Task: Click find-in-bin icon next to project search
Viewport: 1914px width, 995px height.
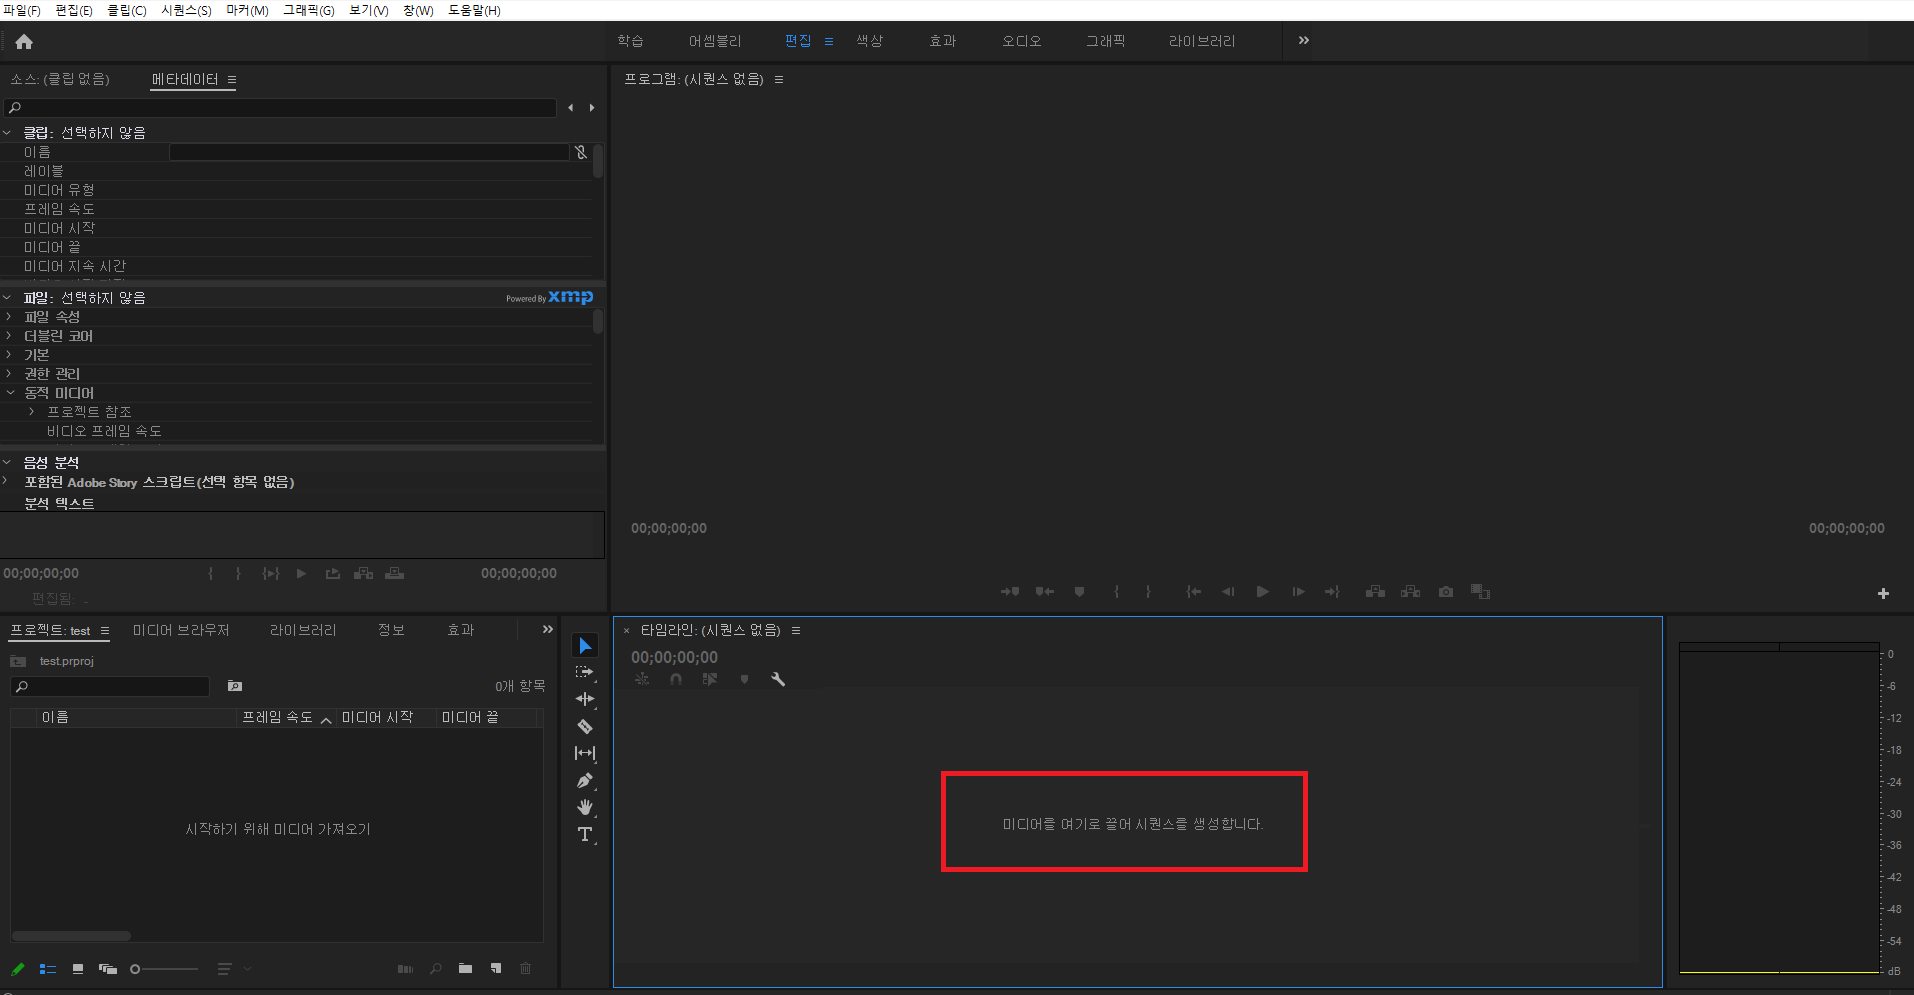Action: (x=235, y=686)
